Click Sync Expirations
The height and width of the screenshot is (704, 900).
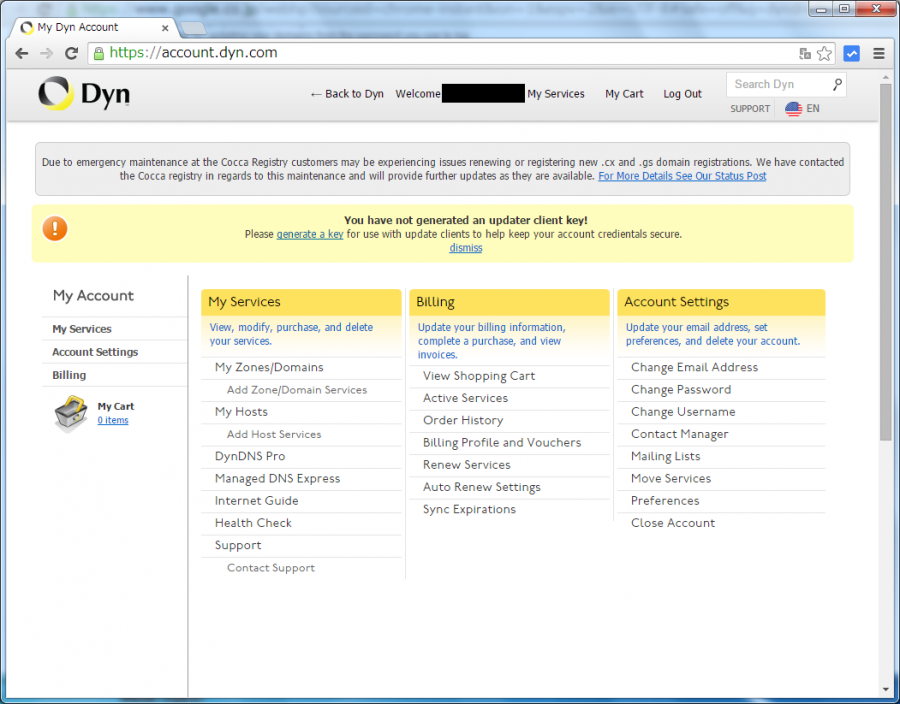(x=470, y=509)
